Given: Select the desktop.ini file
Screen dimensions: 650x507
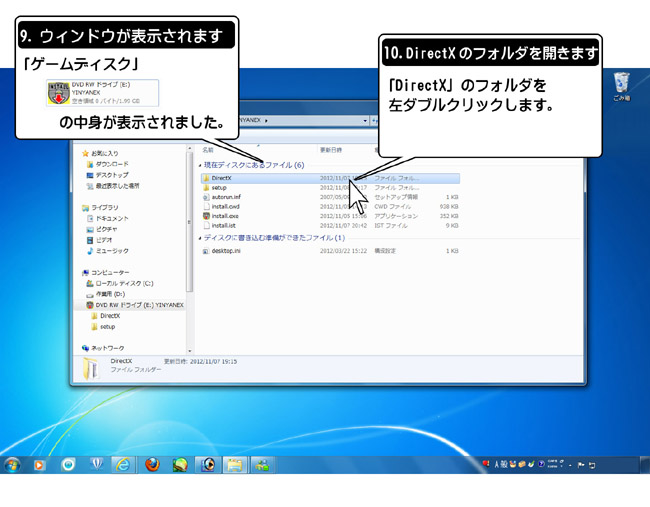Looking at the screenshot, I should point(330,251).
